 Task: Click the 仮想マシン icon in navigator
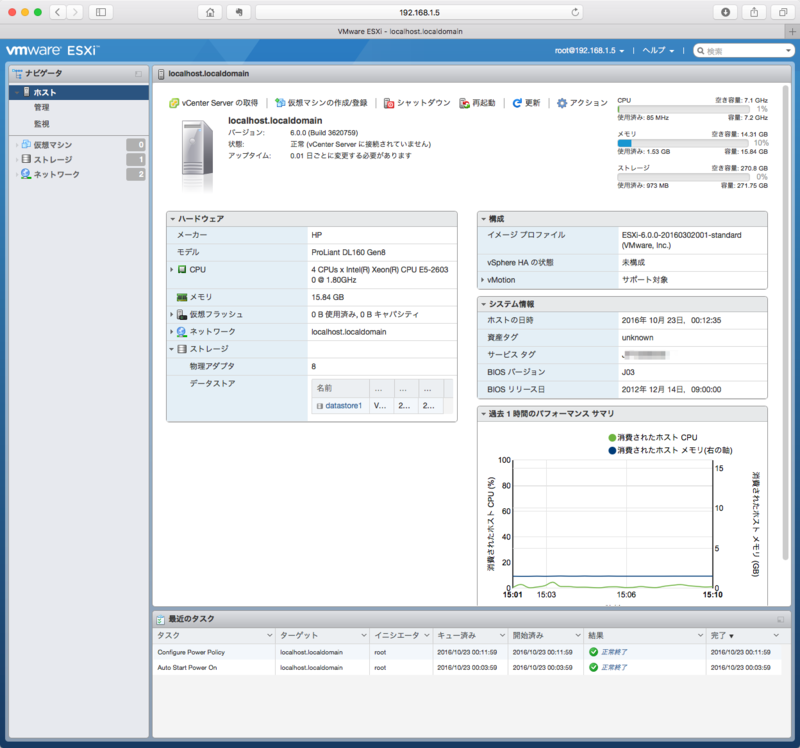[x=26, y=144]
